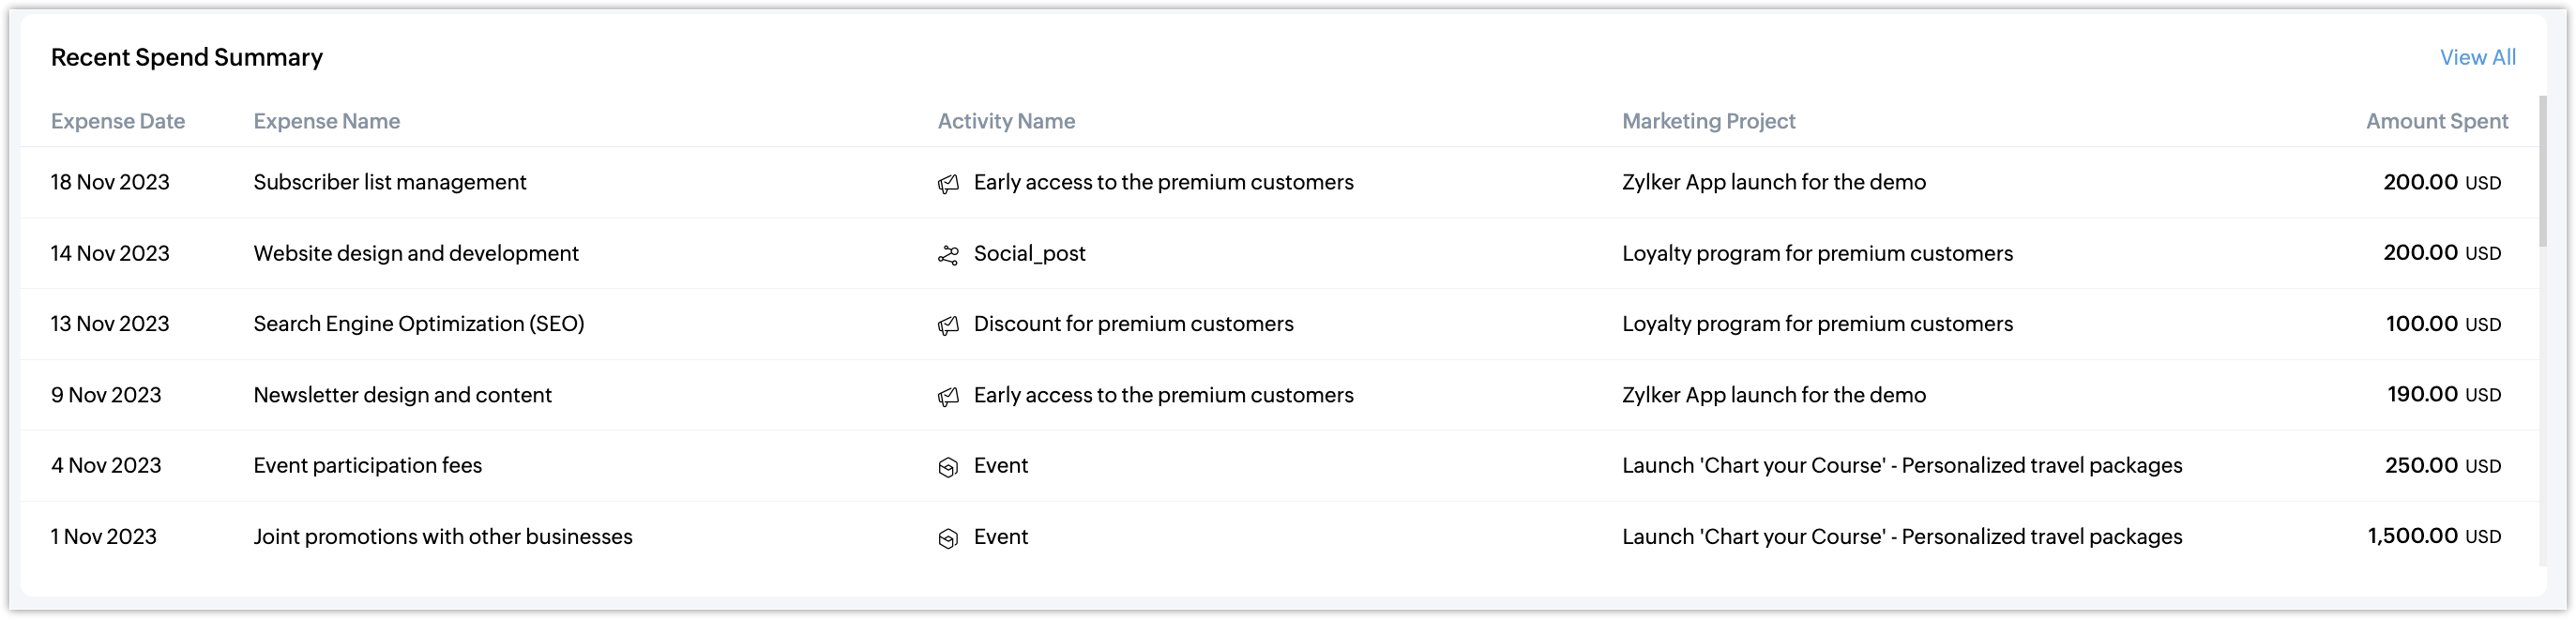Open Event participation fees expense row
Viewport: 2576px width, 619px height.
367,465
